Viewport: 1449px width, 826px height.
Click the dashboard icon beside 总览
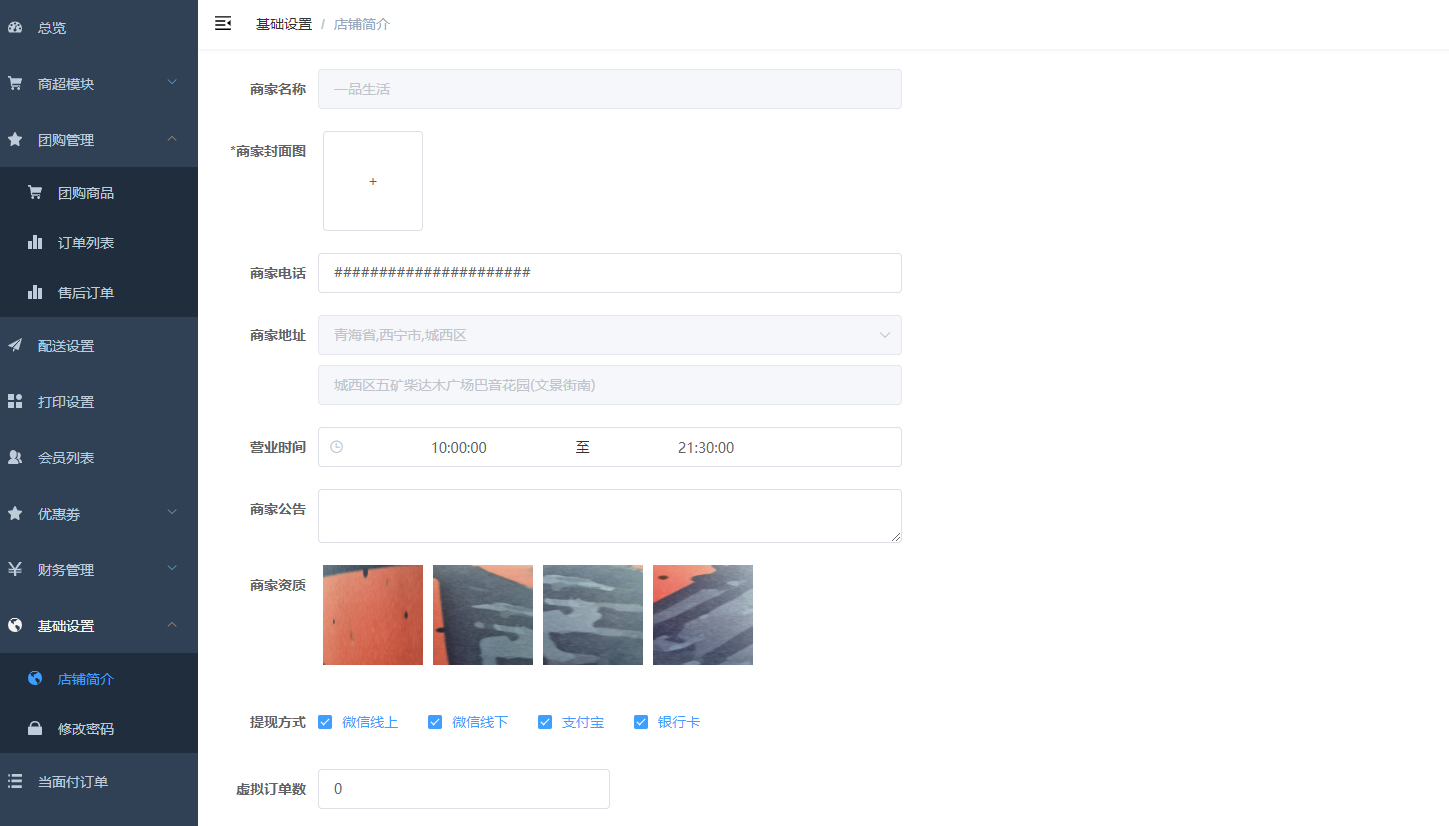pos(15,28)
